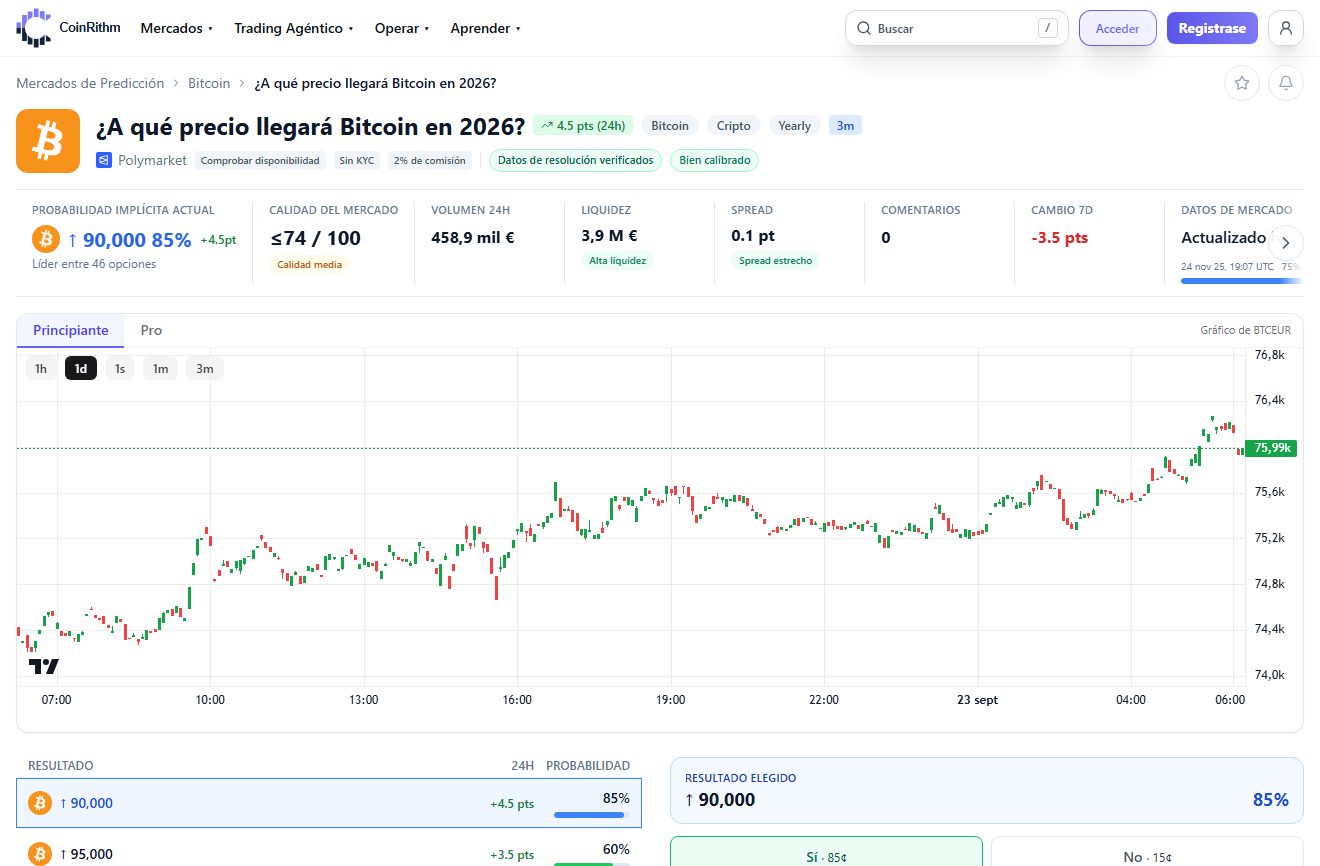This screenshot has width=1320, height=866.
Task: Click the CoinRithm logo
Action: coord(68,28)
